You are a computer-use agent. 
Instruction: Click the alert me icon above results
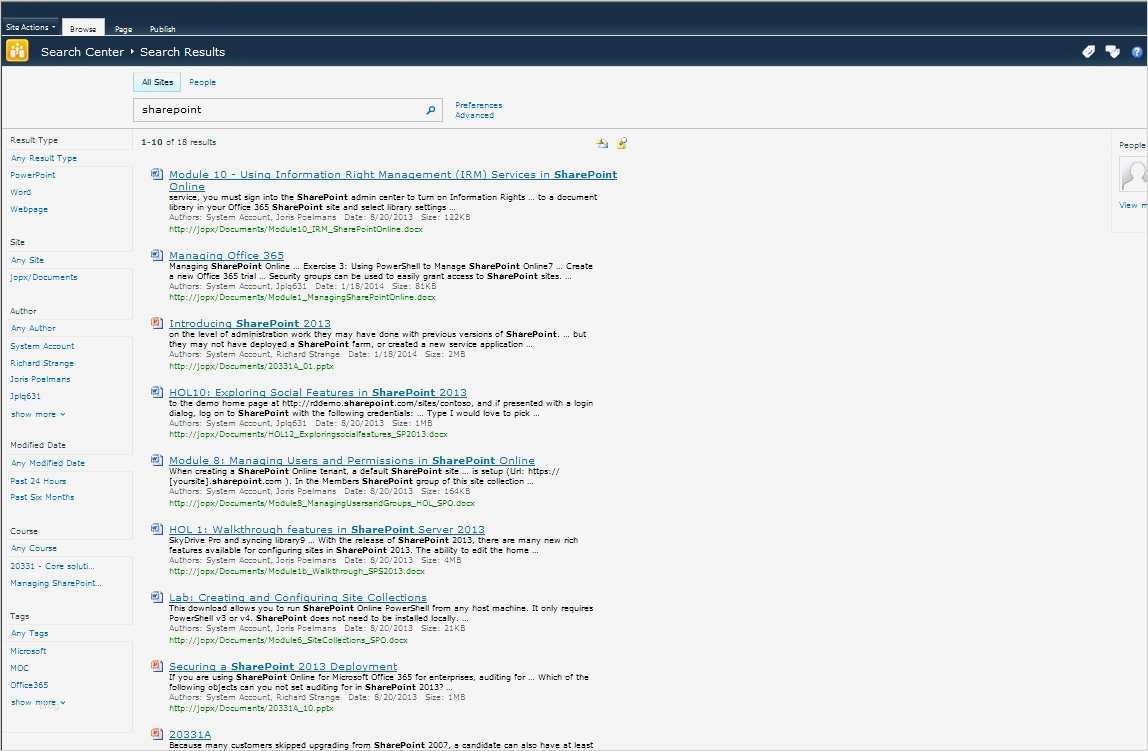coord(602,143)
